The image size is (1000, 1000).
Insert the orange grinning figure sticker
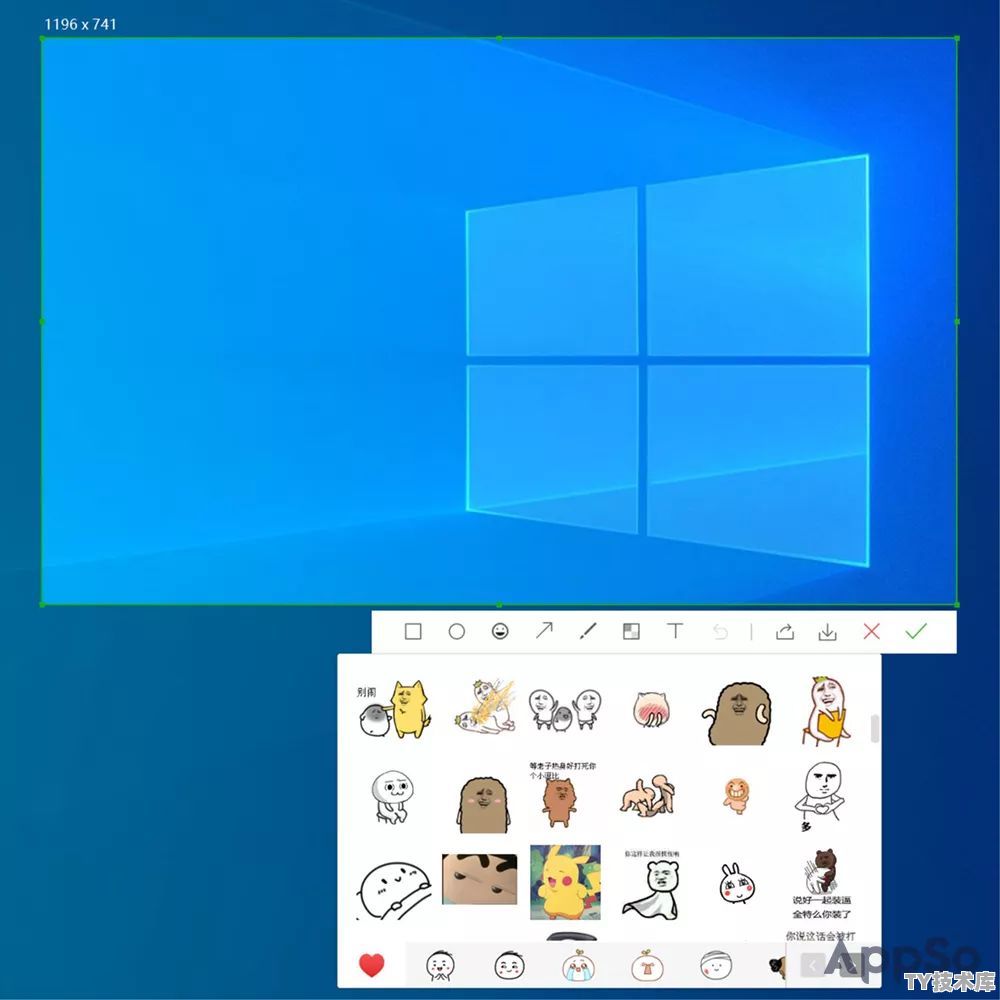(x=736, y=795)
